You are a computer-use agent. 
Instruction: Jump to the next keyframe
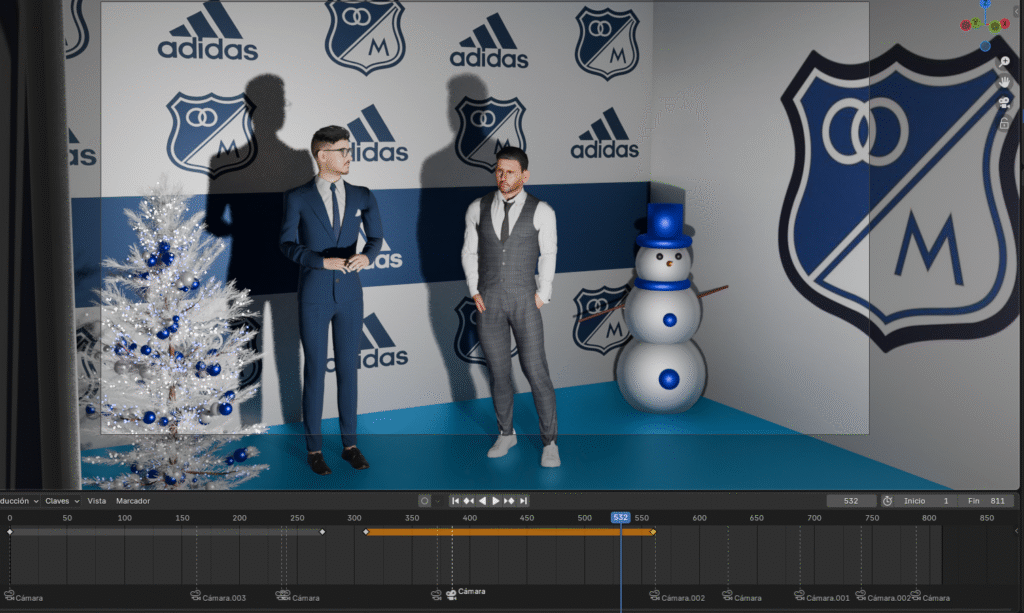(509, 500)
